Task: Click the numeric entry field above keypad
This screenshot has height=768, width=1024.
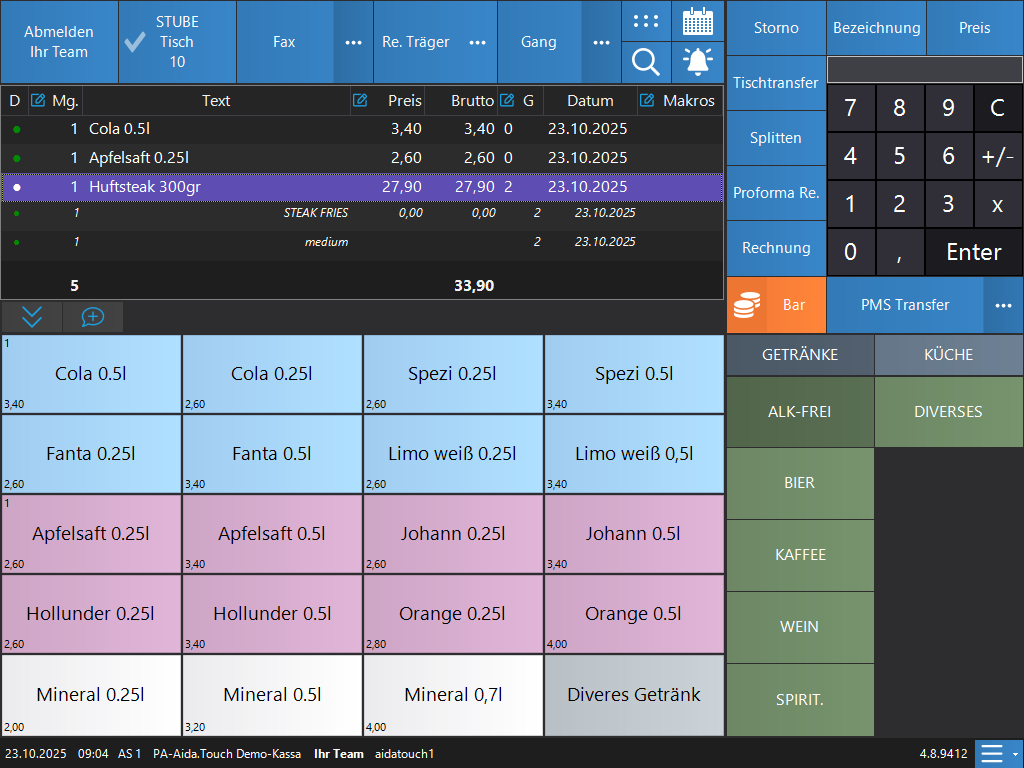Action: [924, 69]
